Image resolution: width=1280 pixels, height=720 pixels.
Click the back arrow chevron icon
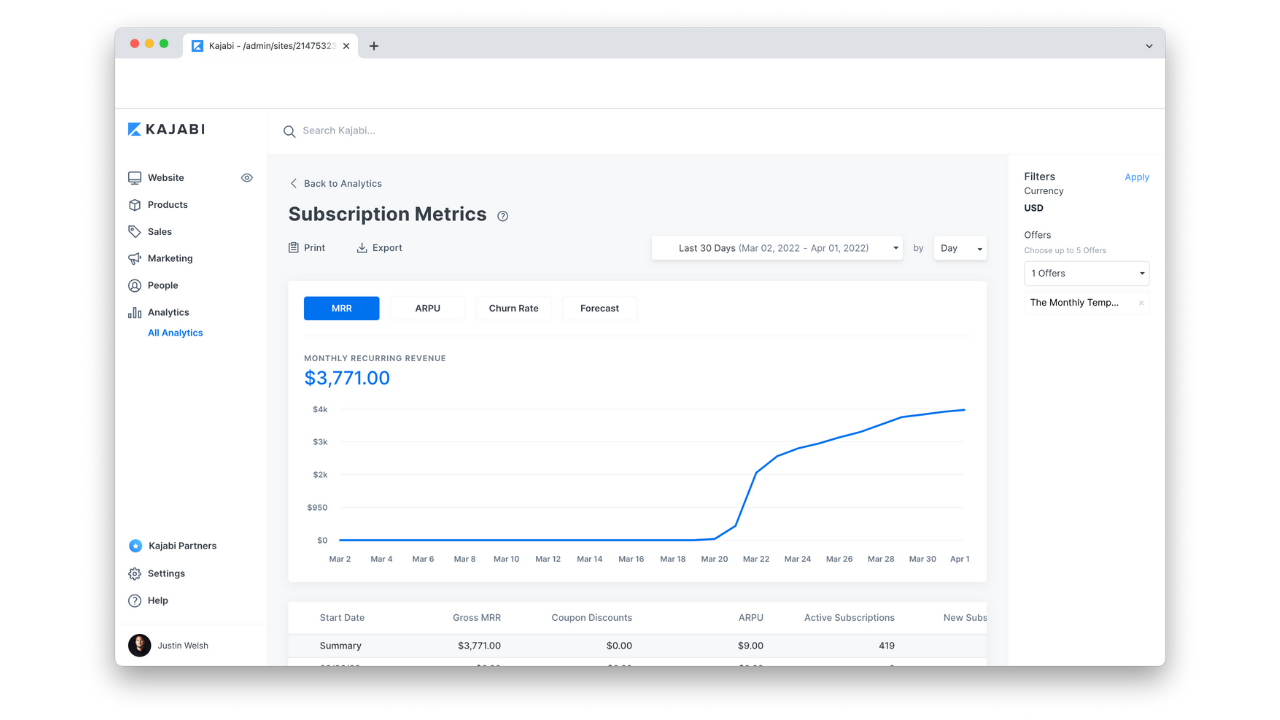[293, 184]
